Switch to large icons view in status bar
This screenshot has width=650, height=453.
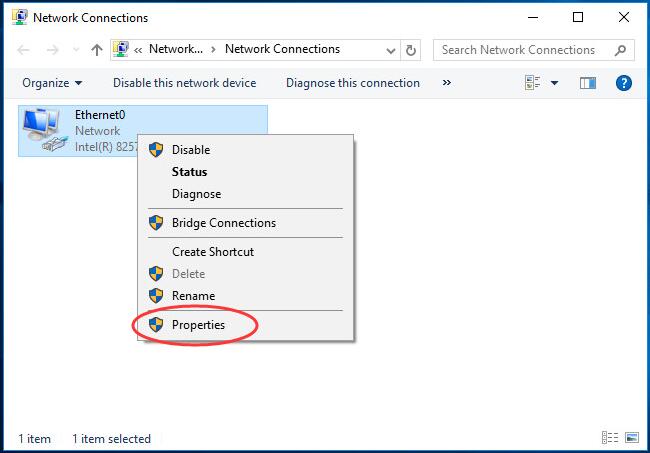pyautogui.click(x=632, y=437)
